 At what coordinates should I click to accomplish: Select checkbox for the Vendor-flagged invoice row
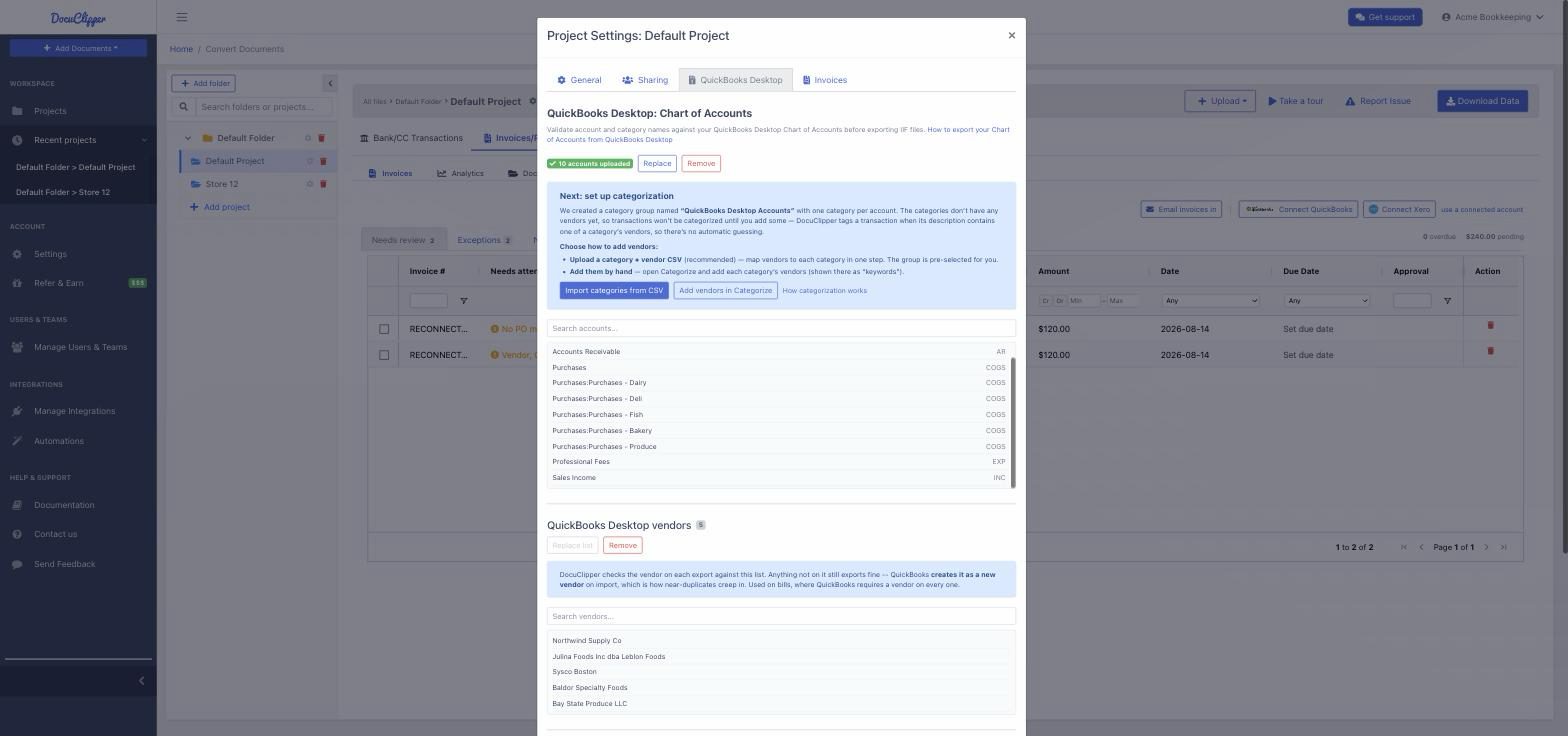click(x=384, y=355)
